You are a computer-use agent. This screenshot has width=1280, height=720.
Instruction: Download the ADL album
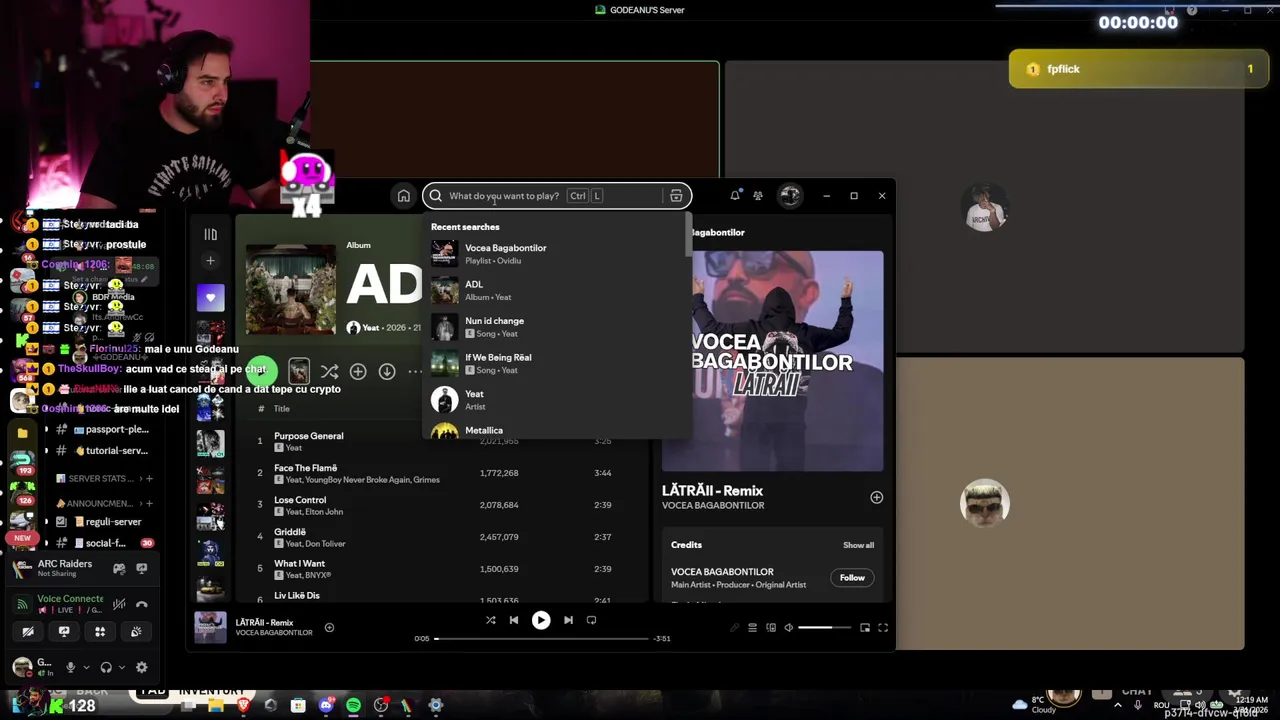(387, 371)
